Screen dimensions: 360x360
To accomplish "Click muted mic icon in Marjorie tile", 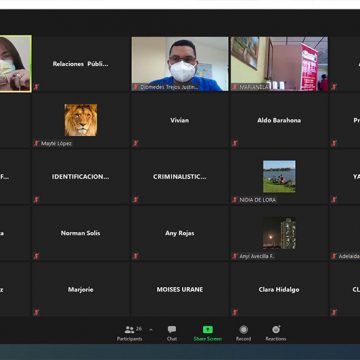I will [36, 312].
